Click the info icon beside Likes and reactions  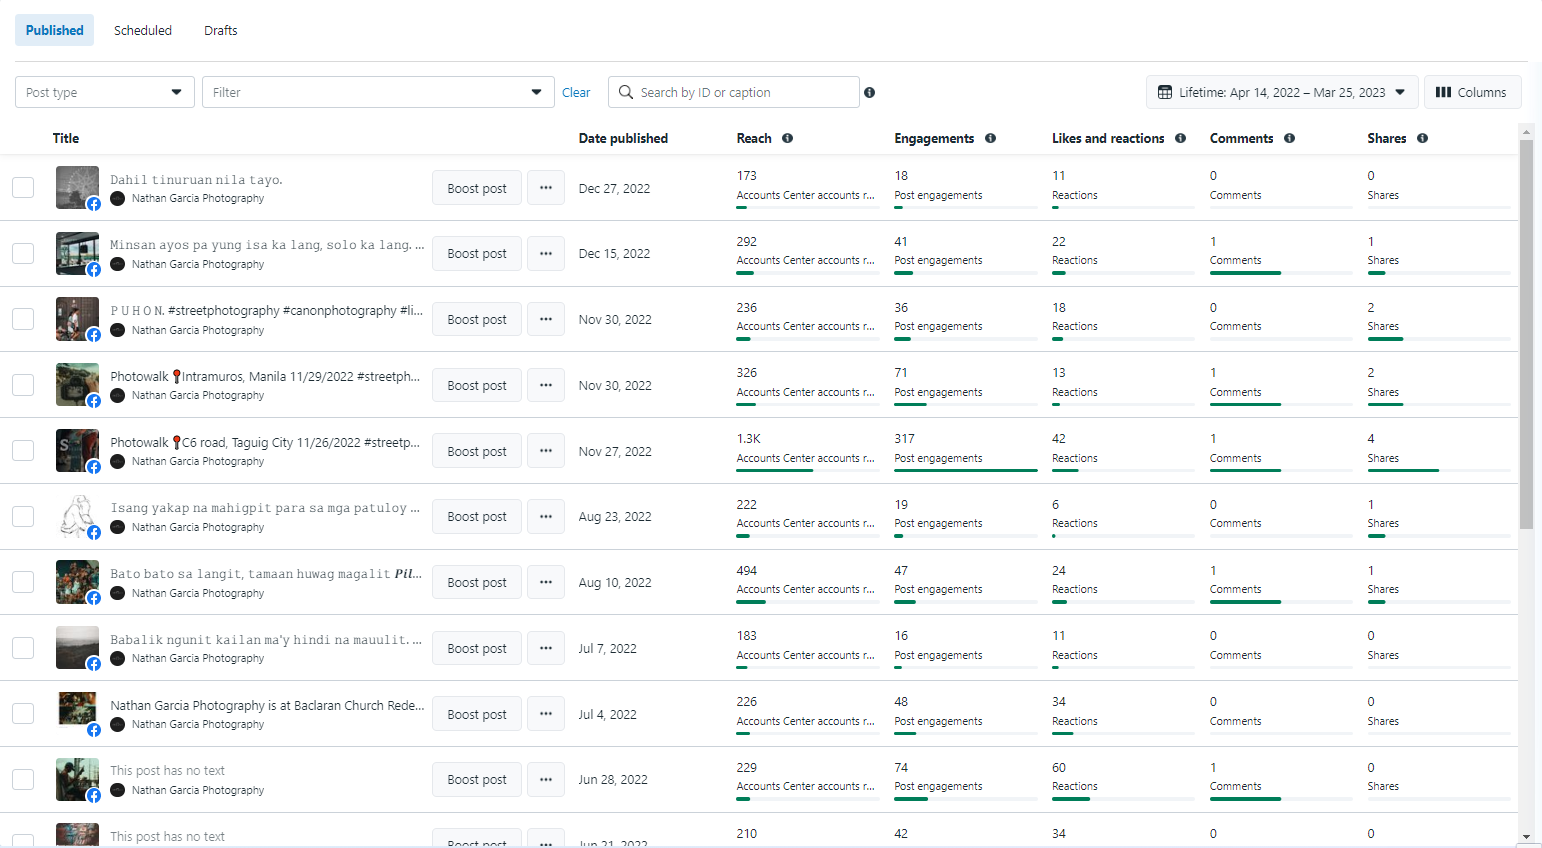[x=1180, y=138]
